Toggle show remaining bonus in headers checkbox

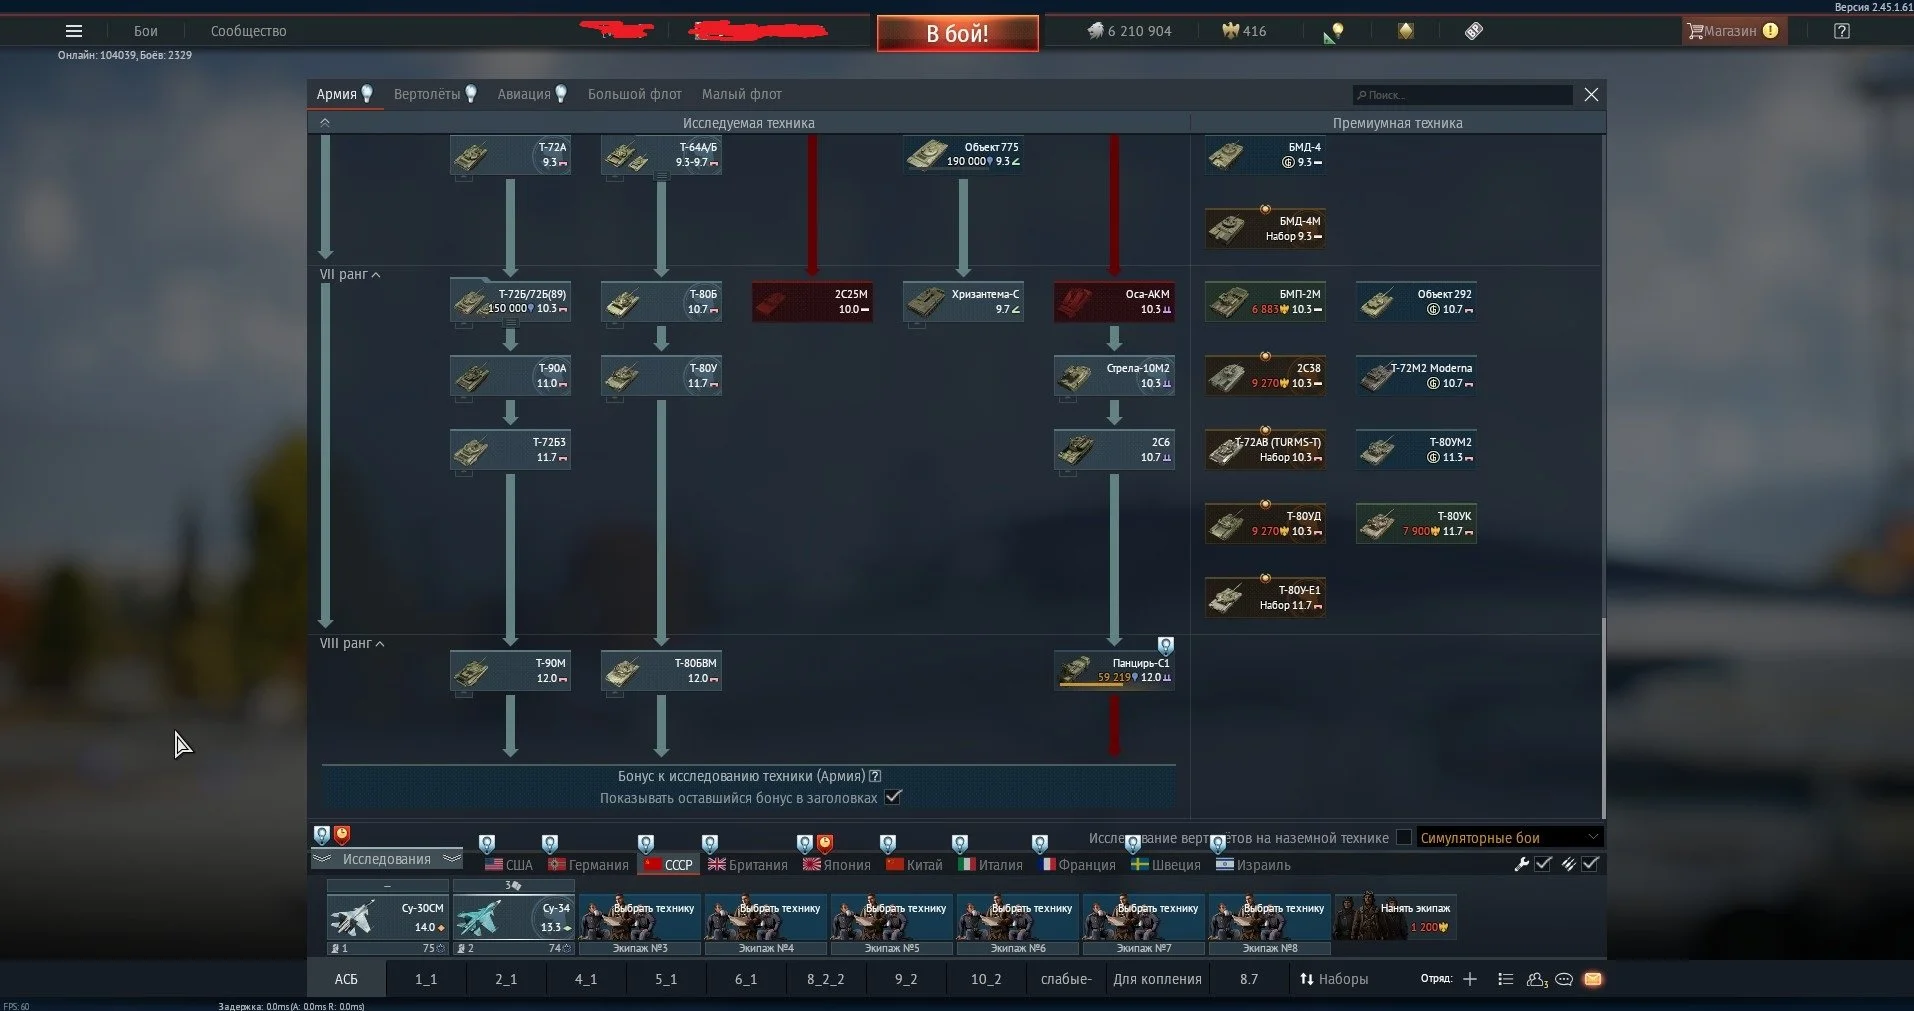pos(894,797)
